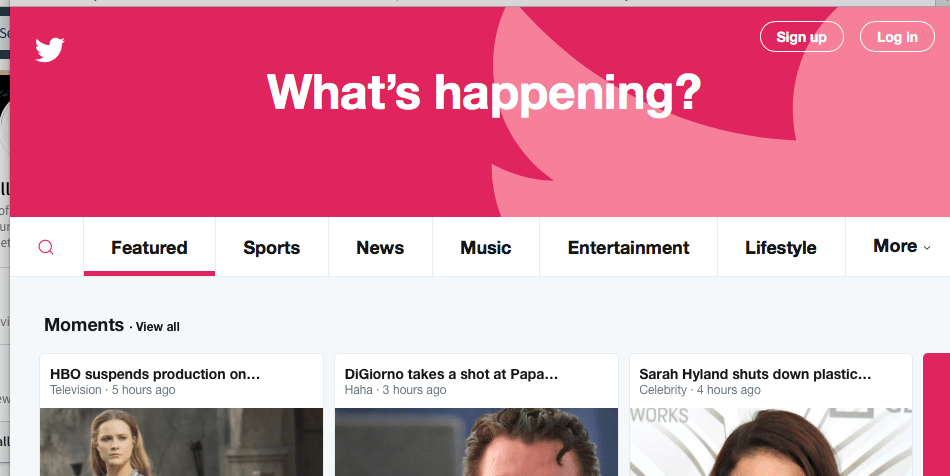Open search with the magnifier icon
Viewport: 950px width, 476px height.
[x=46, y=247]
